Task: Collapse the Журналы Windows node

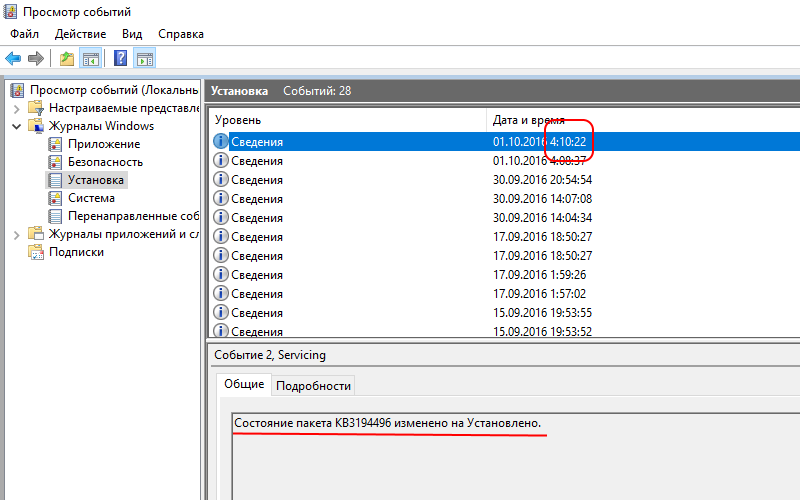Action: click(x=17, y=126)
